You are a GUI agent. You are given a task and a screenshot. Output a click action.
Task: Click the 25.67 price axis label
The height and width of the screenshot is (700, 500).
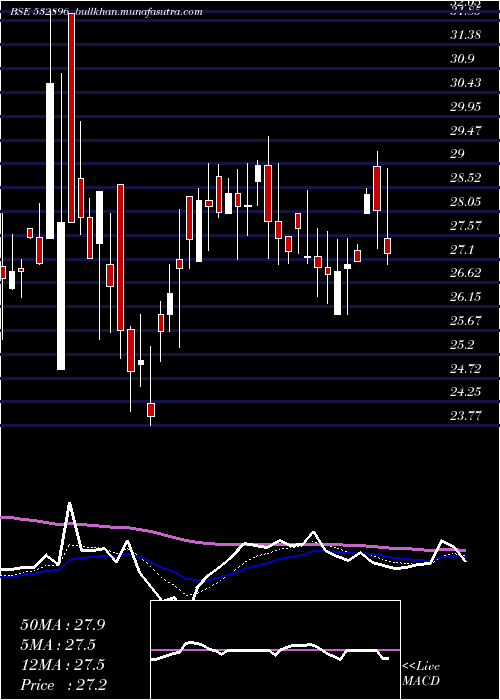pos(466,321)
